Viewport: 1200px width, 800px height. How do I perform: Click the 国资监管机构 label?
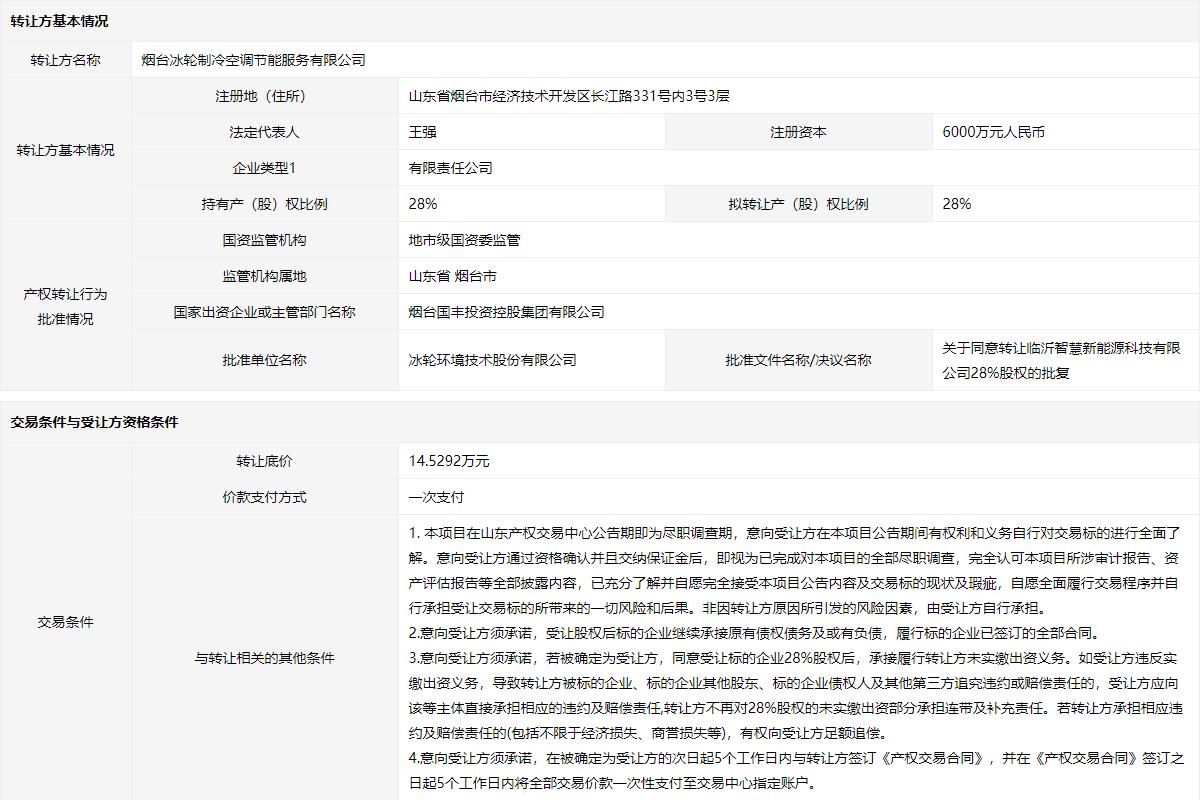[264, 240]
